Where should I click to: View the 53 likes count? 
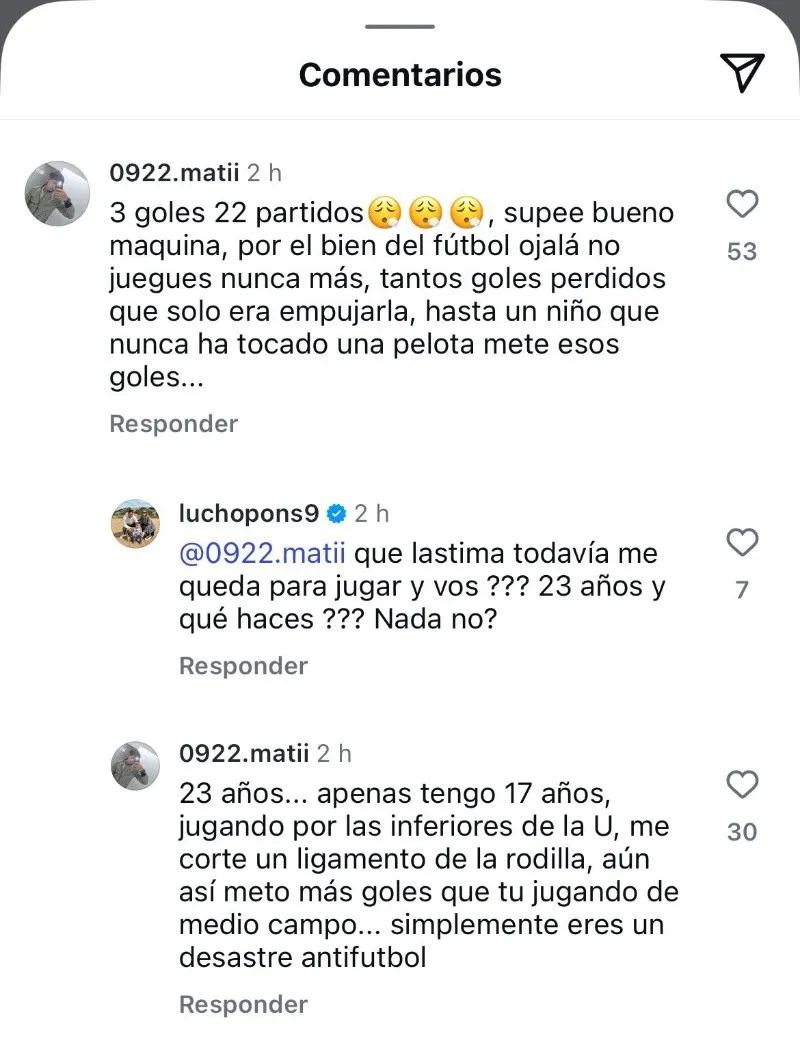coord(742,251)
